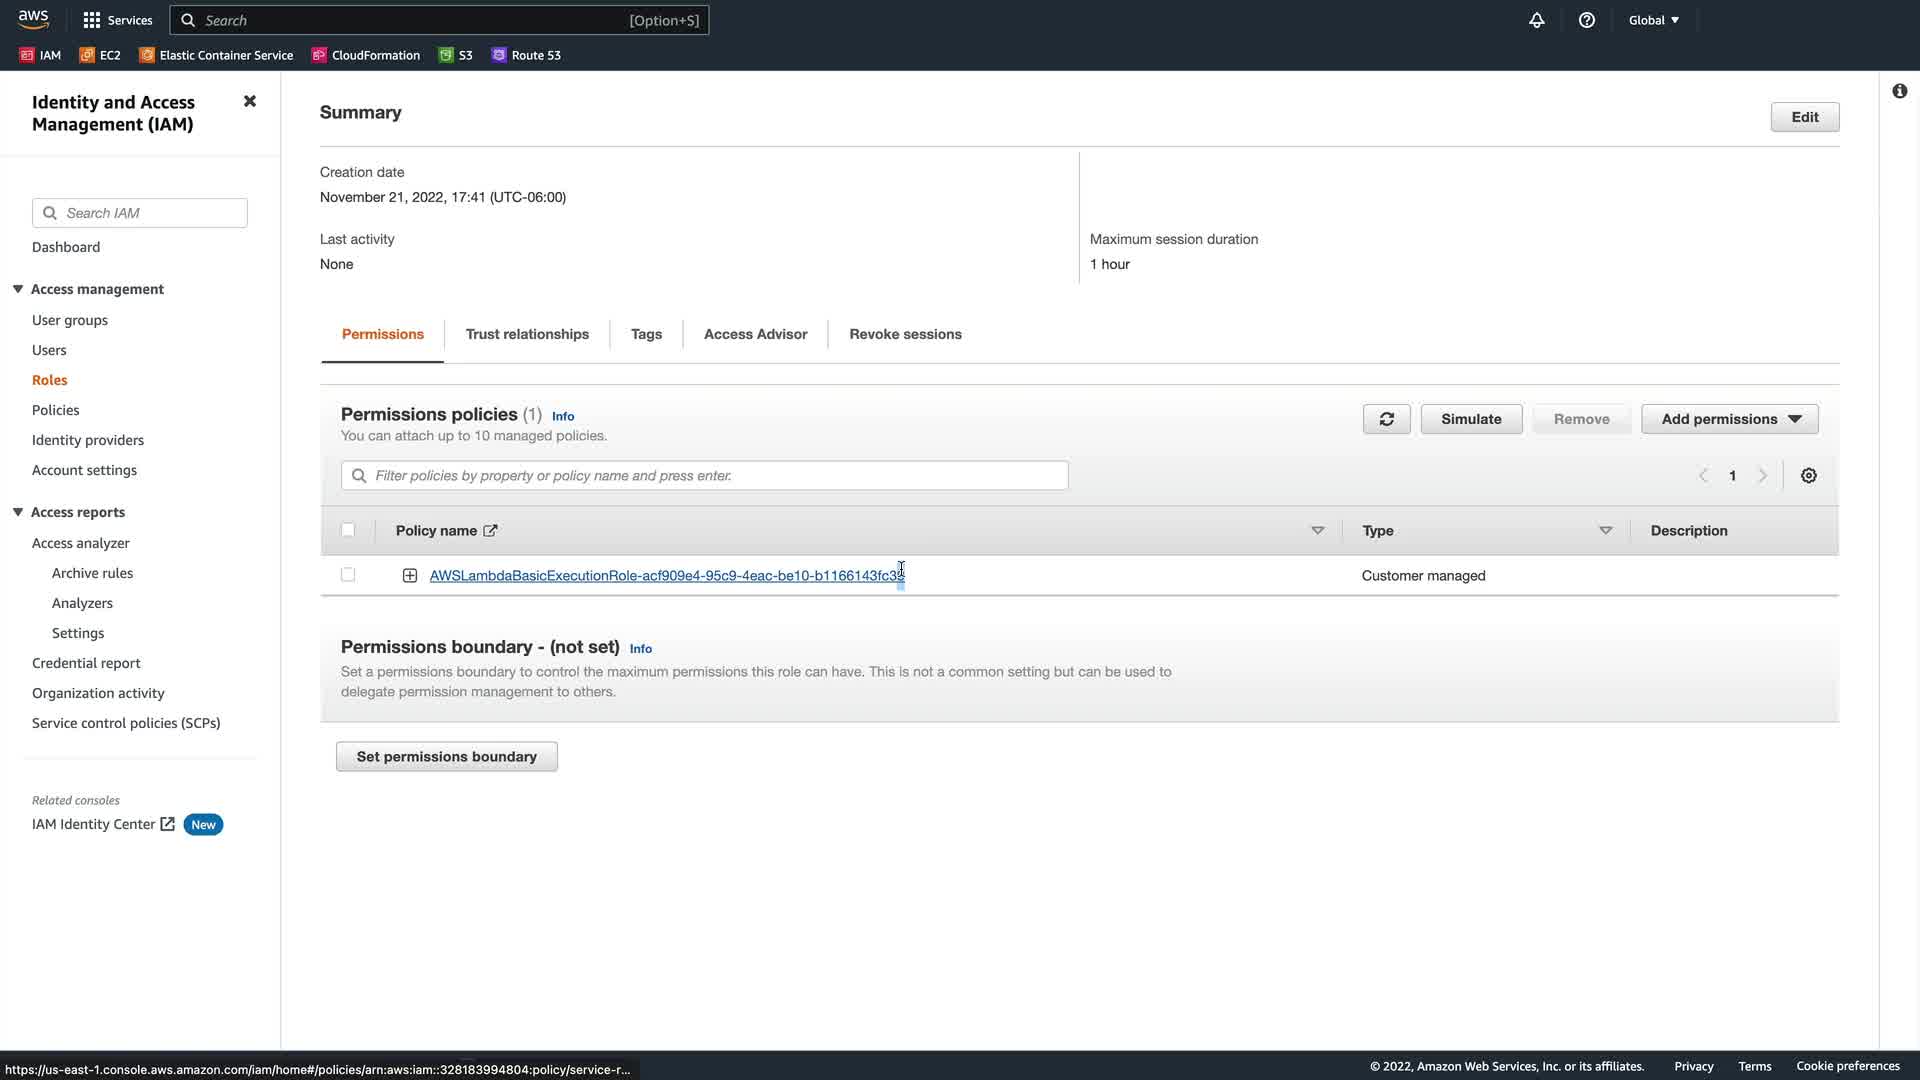Open the info panel icon at right
This screenshot has width=1920, height=1080.
pos(1899,91)
